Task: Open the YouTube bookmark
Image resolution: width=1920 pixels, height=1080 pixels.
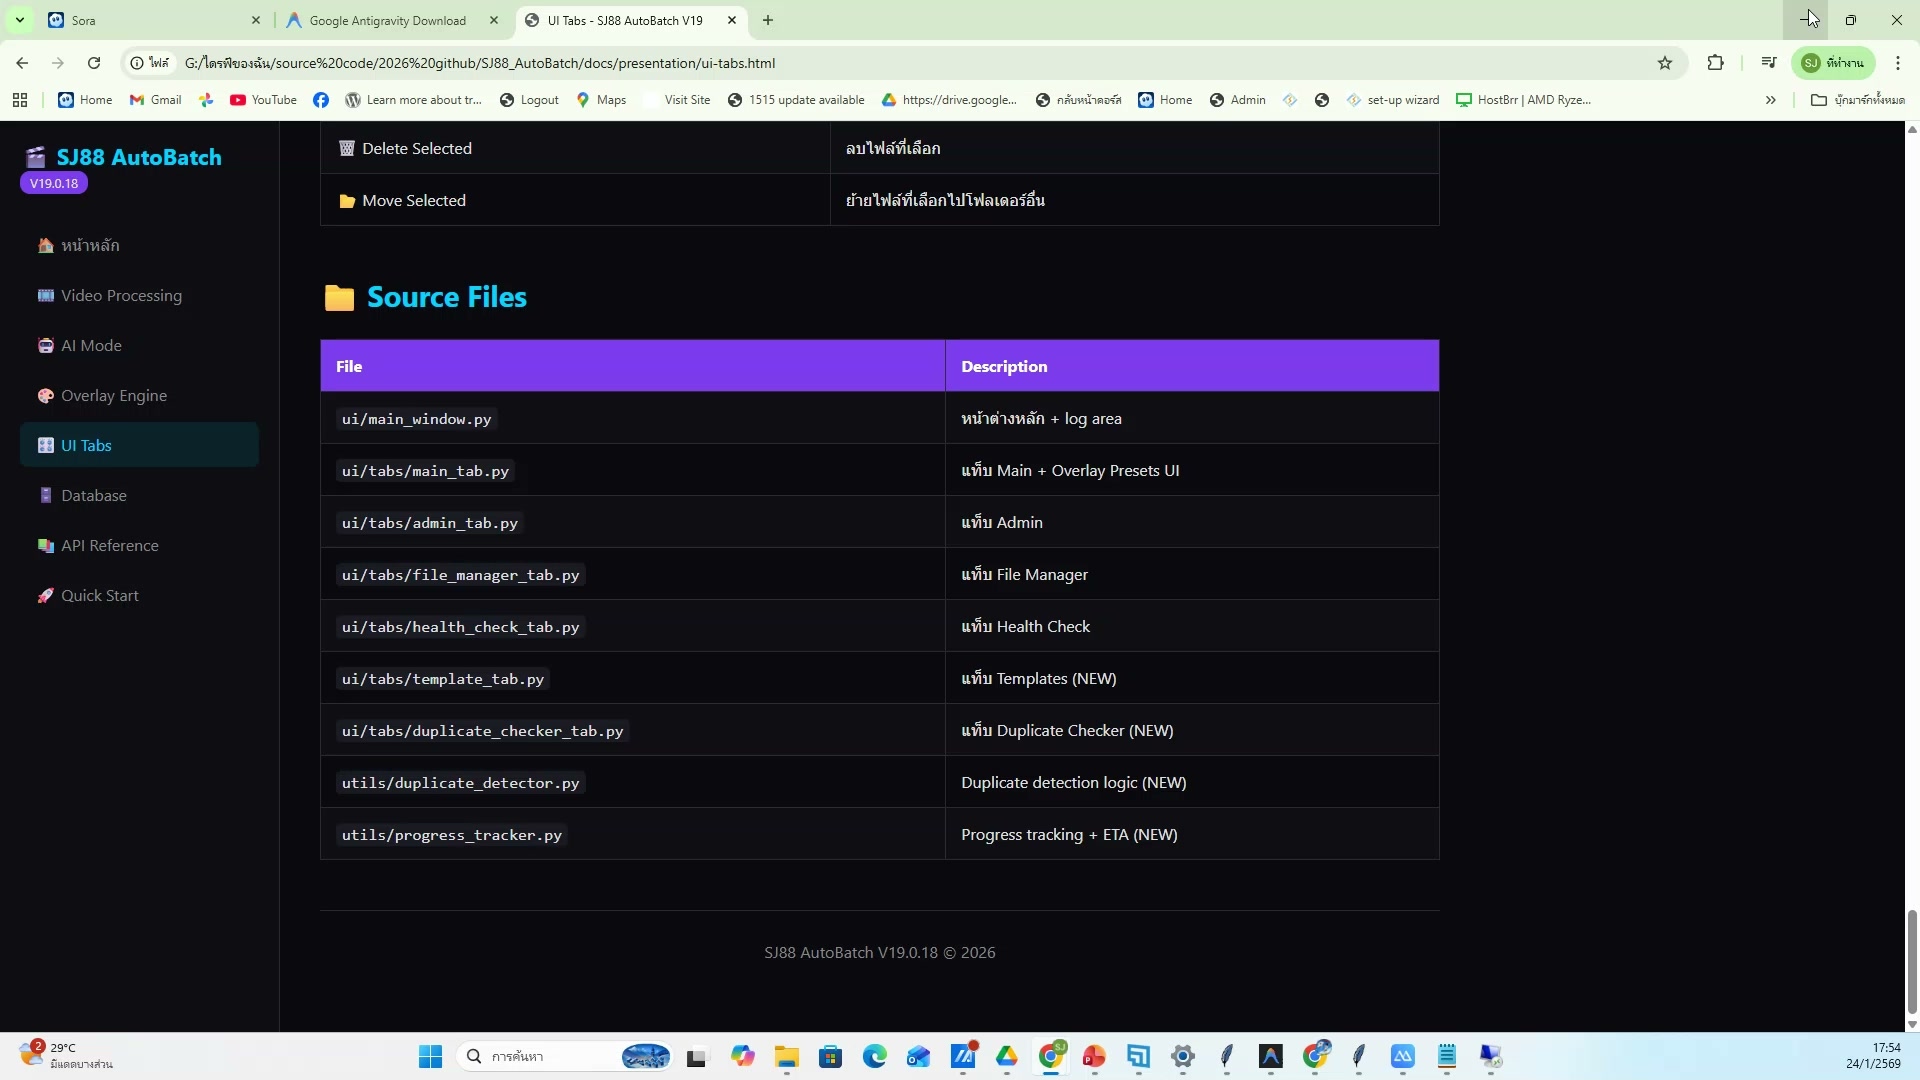Action: coord(263,100)
